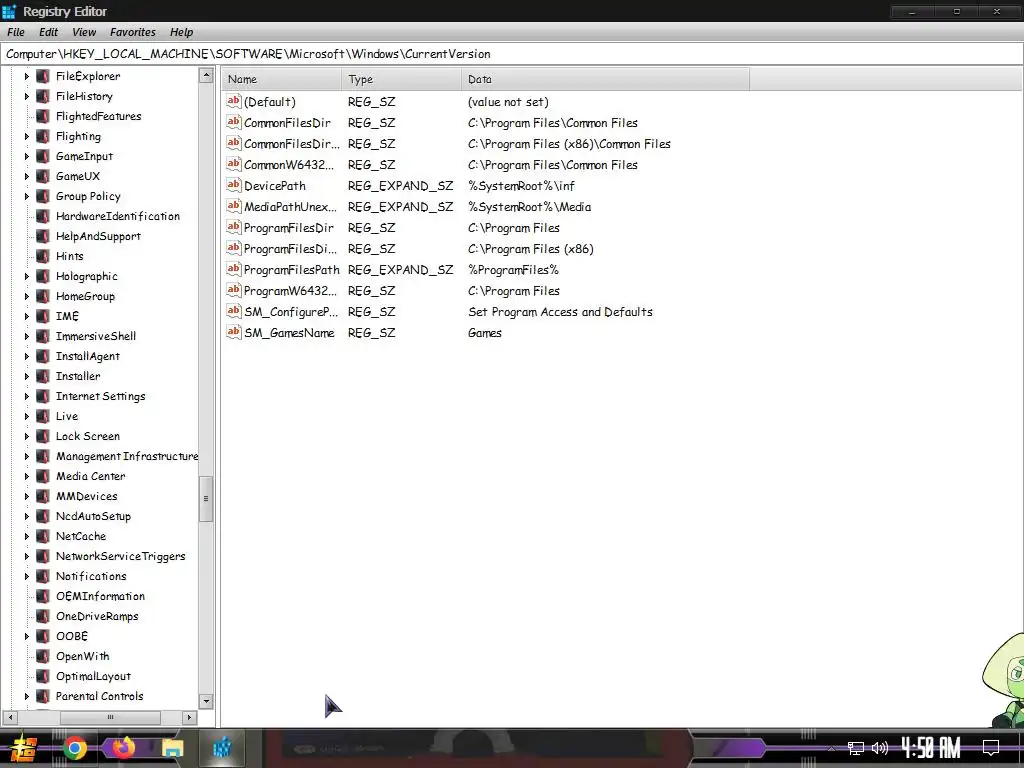Select the OptimalLayout key
This screenshot has height=768, width=1024.
[x=93, y=677]
